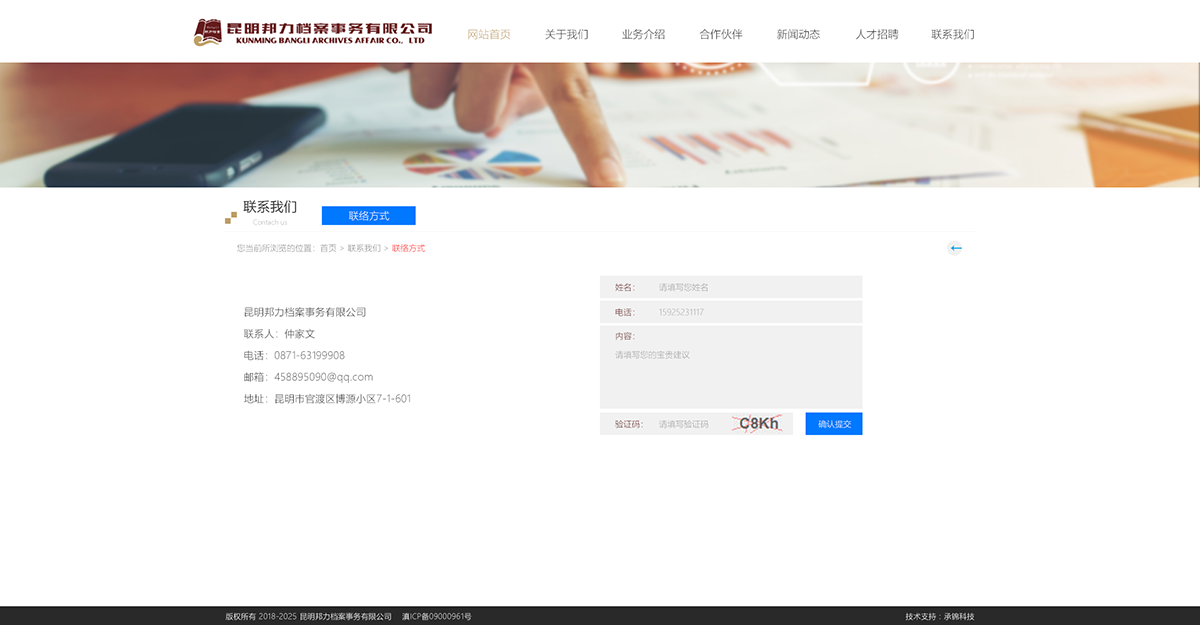The width and height of the screenshot is (1200, 625).
Task: Click the C8Kh captcha image to refresh
Action: [x=757, y=423]
